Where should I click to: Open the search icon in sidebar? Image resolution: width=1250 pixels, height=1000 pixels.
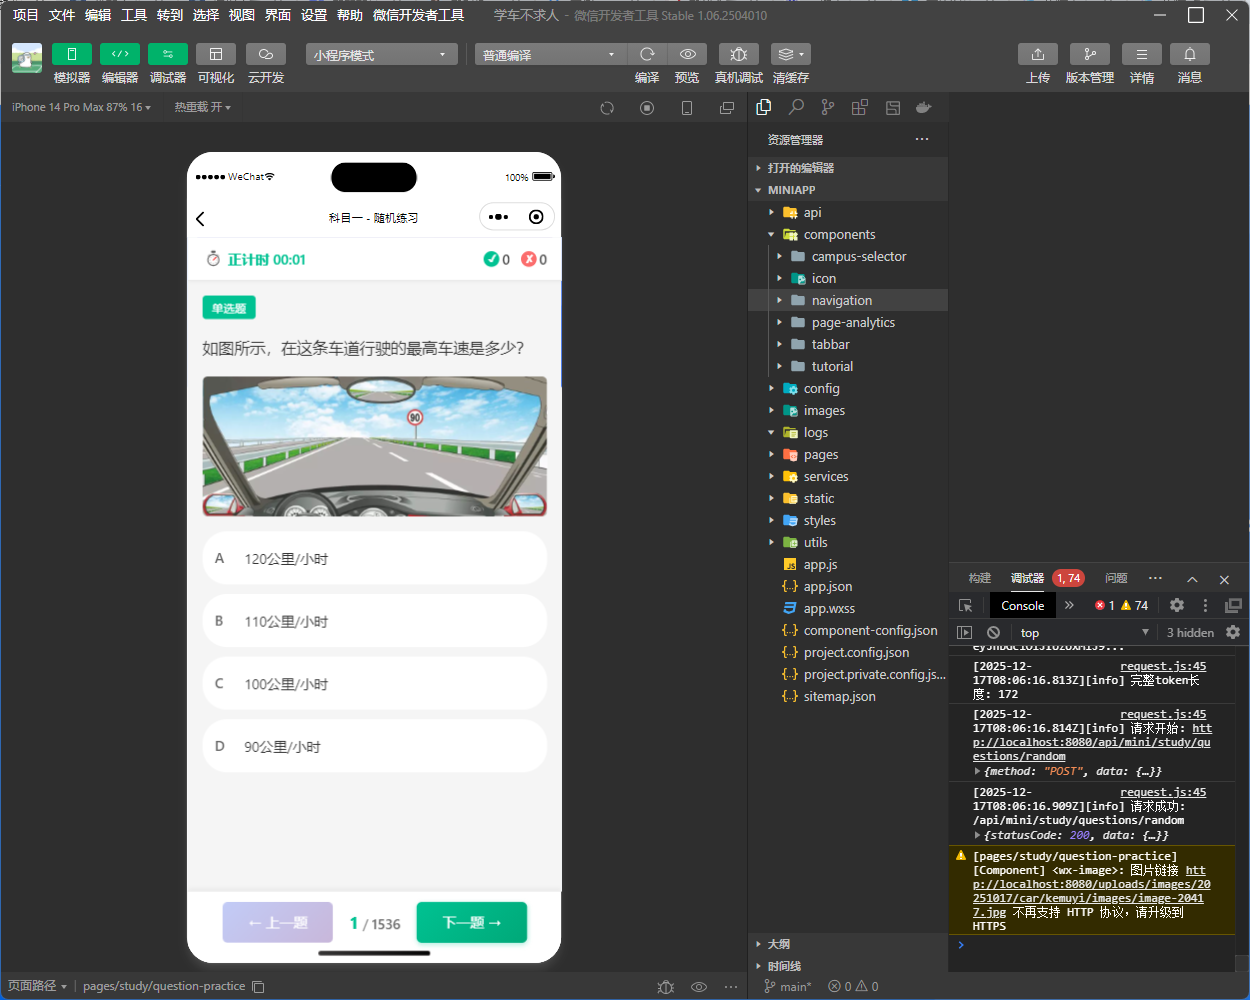pos(796,107)
